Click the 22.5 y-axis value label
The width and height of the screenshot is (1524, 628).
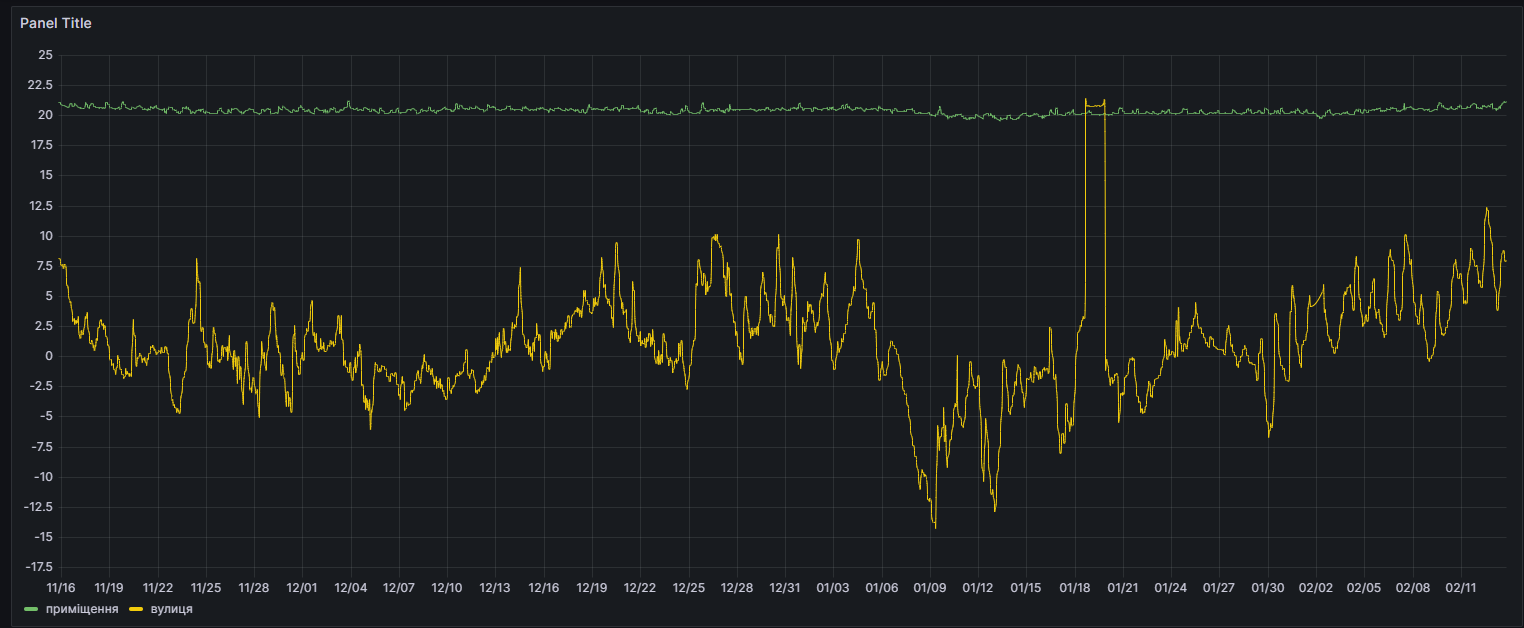(x=39, y=85)
